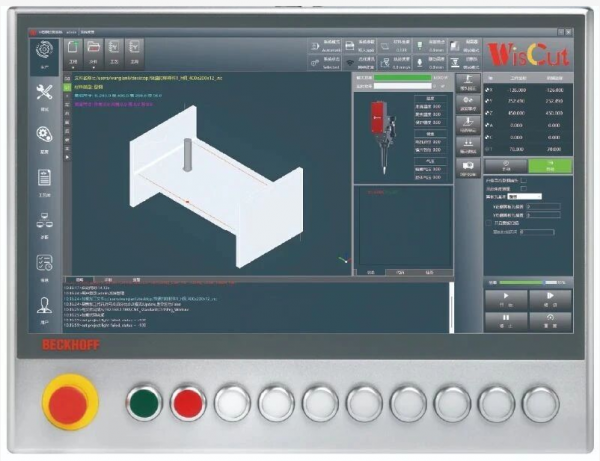Enable the checkbox left of the third option
This screenshot has height=461, width=600.
pos(490,222)
